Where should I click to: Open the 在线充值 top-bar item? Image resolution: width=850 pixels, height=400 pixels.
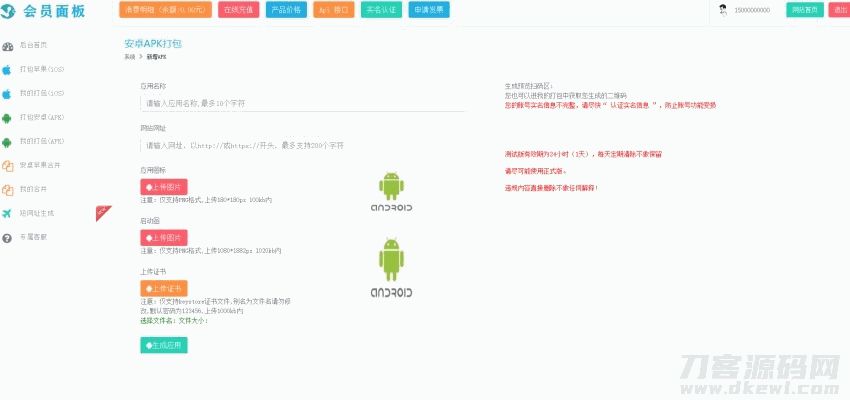240,10
